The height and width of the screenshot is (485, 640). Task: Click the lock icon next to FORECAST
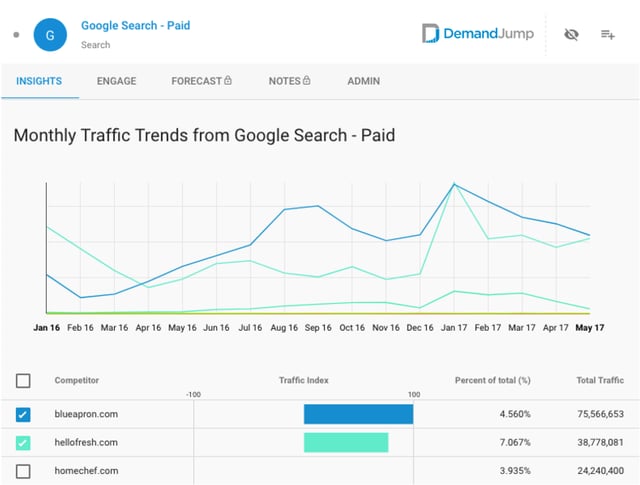click(228, 80)
